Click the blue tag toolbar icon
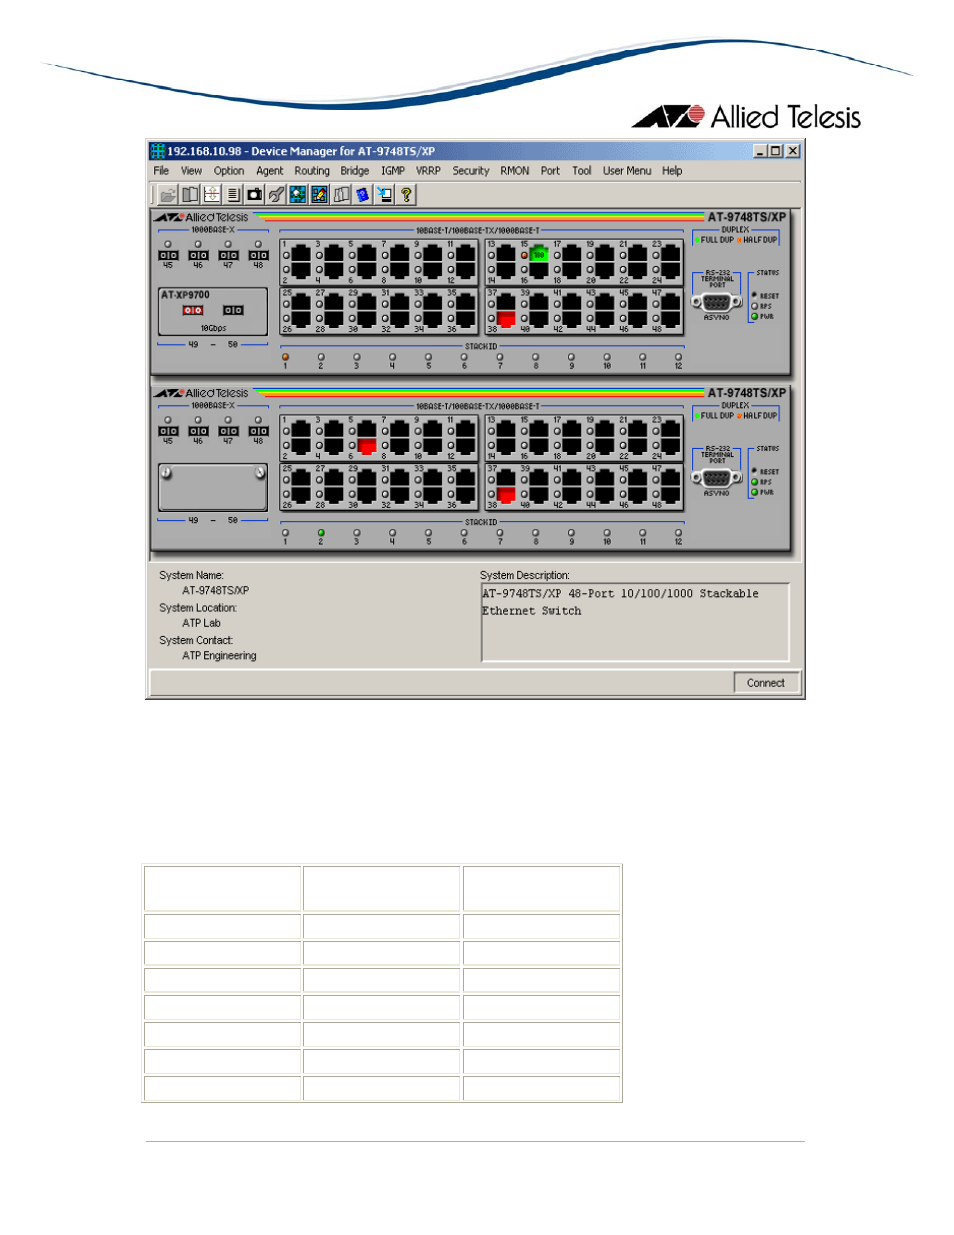The height and width of the screenshot is (1235, 954). (x=363, y=195)
